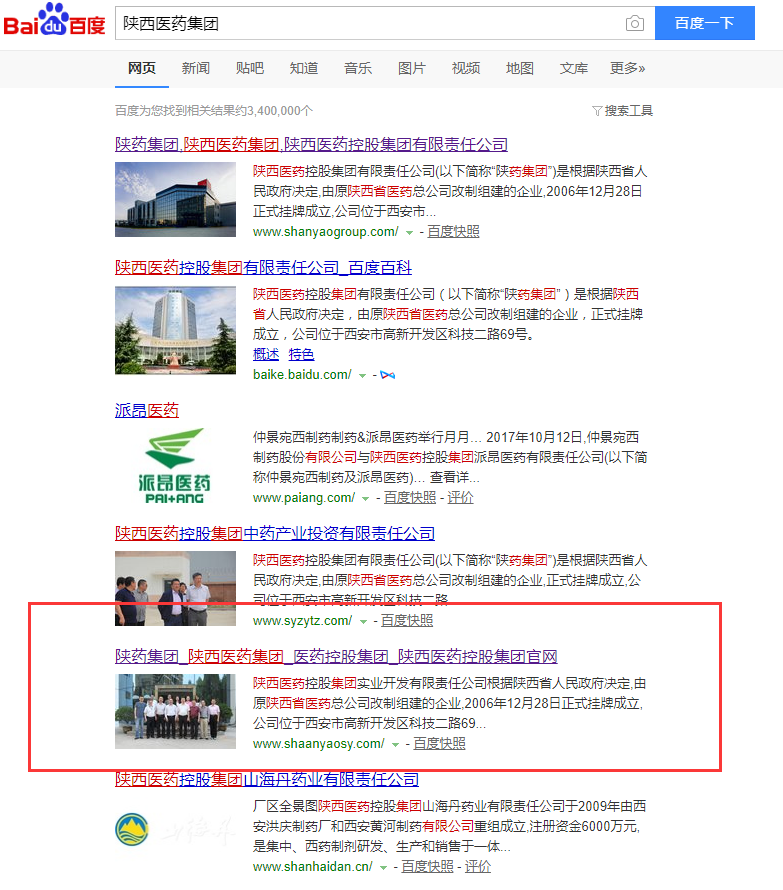Image resolution: width=783 pixels, height=890 pixels.
Task: Expand dropdown arrow next to baike.baidu.com
Action: pos(362,375)
